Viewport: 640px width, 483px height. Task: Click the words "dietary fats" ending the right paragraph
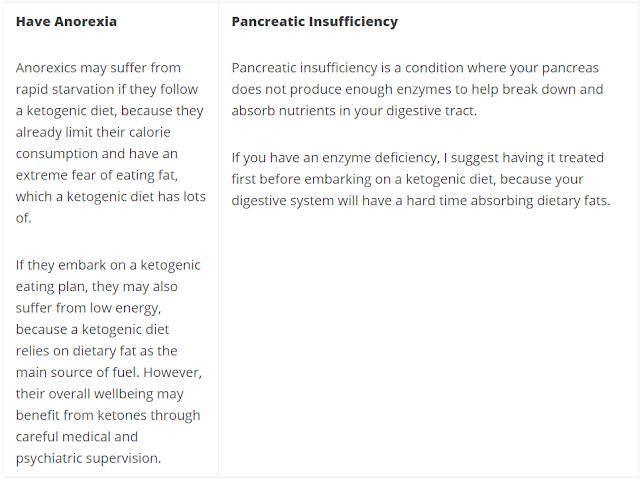point(568,201)
